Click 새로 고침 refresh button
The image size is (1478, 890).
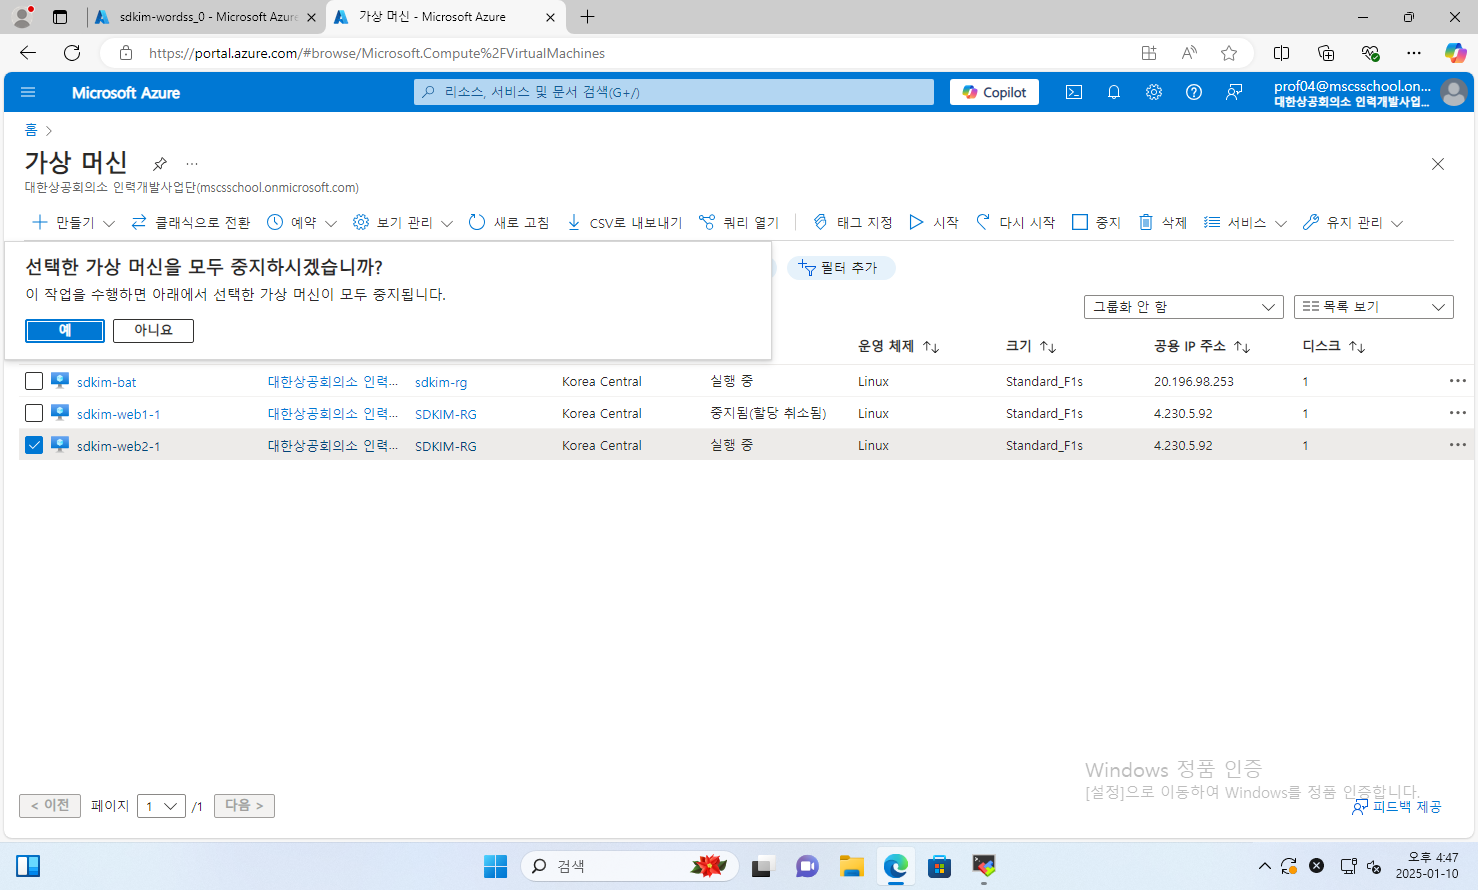[509, 222]
